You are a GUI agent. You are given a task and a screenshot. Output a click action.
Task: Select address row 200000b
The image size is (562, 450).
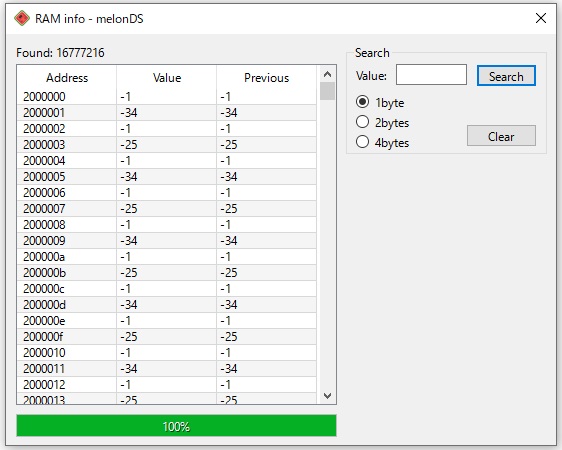(x=167, y=273)
